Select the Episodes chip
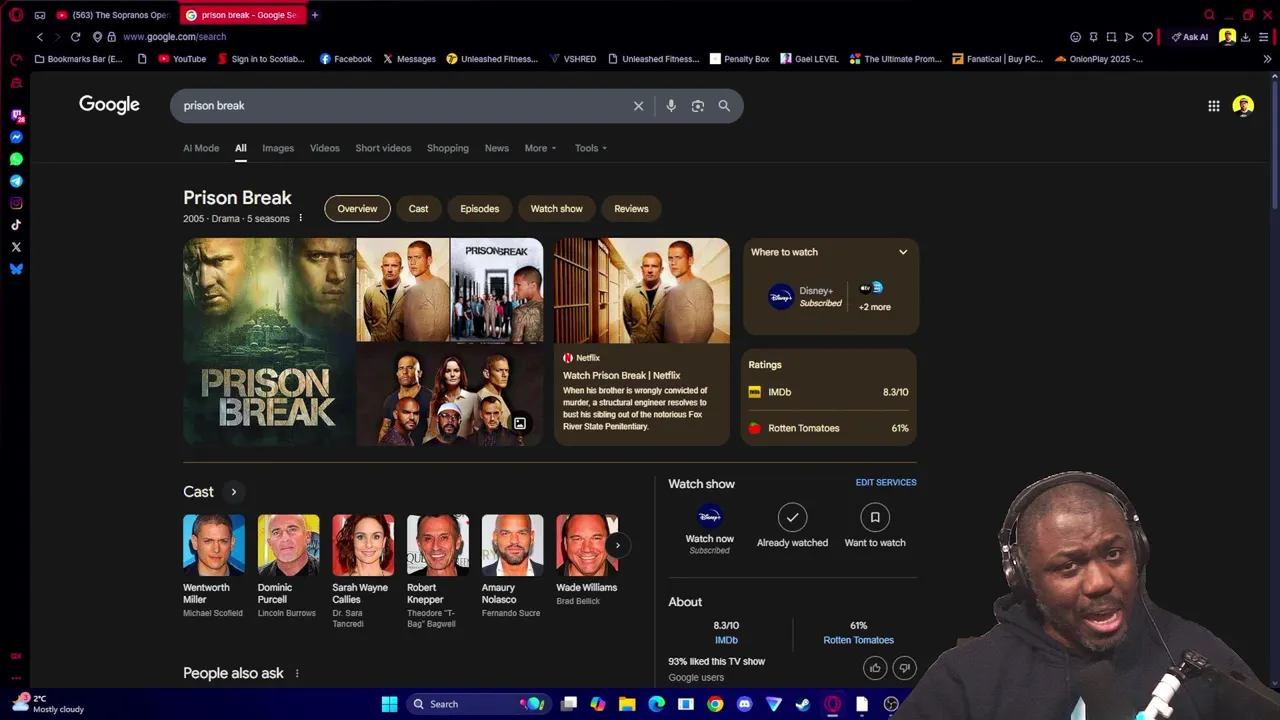 click(479, 209)
